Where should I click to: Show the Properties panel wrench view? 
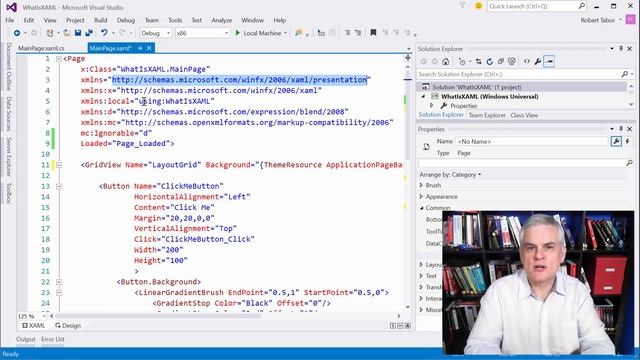[616, 141]
